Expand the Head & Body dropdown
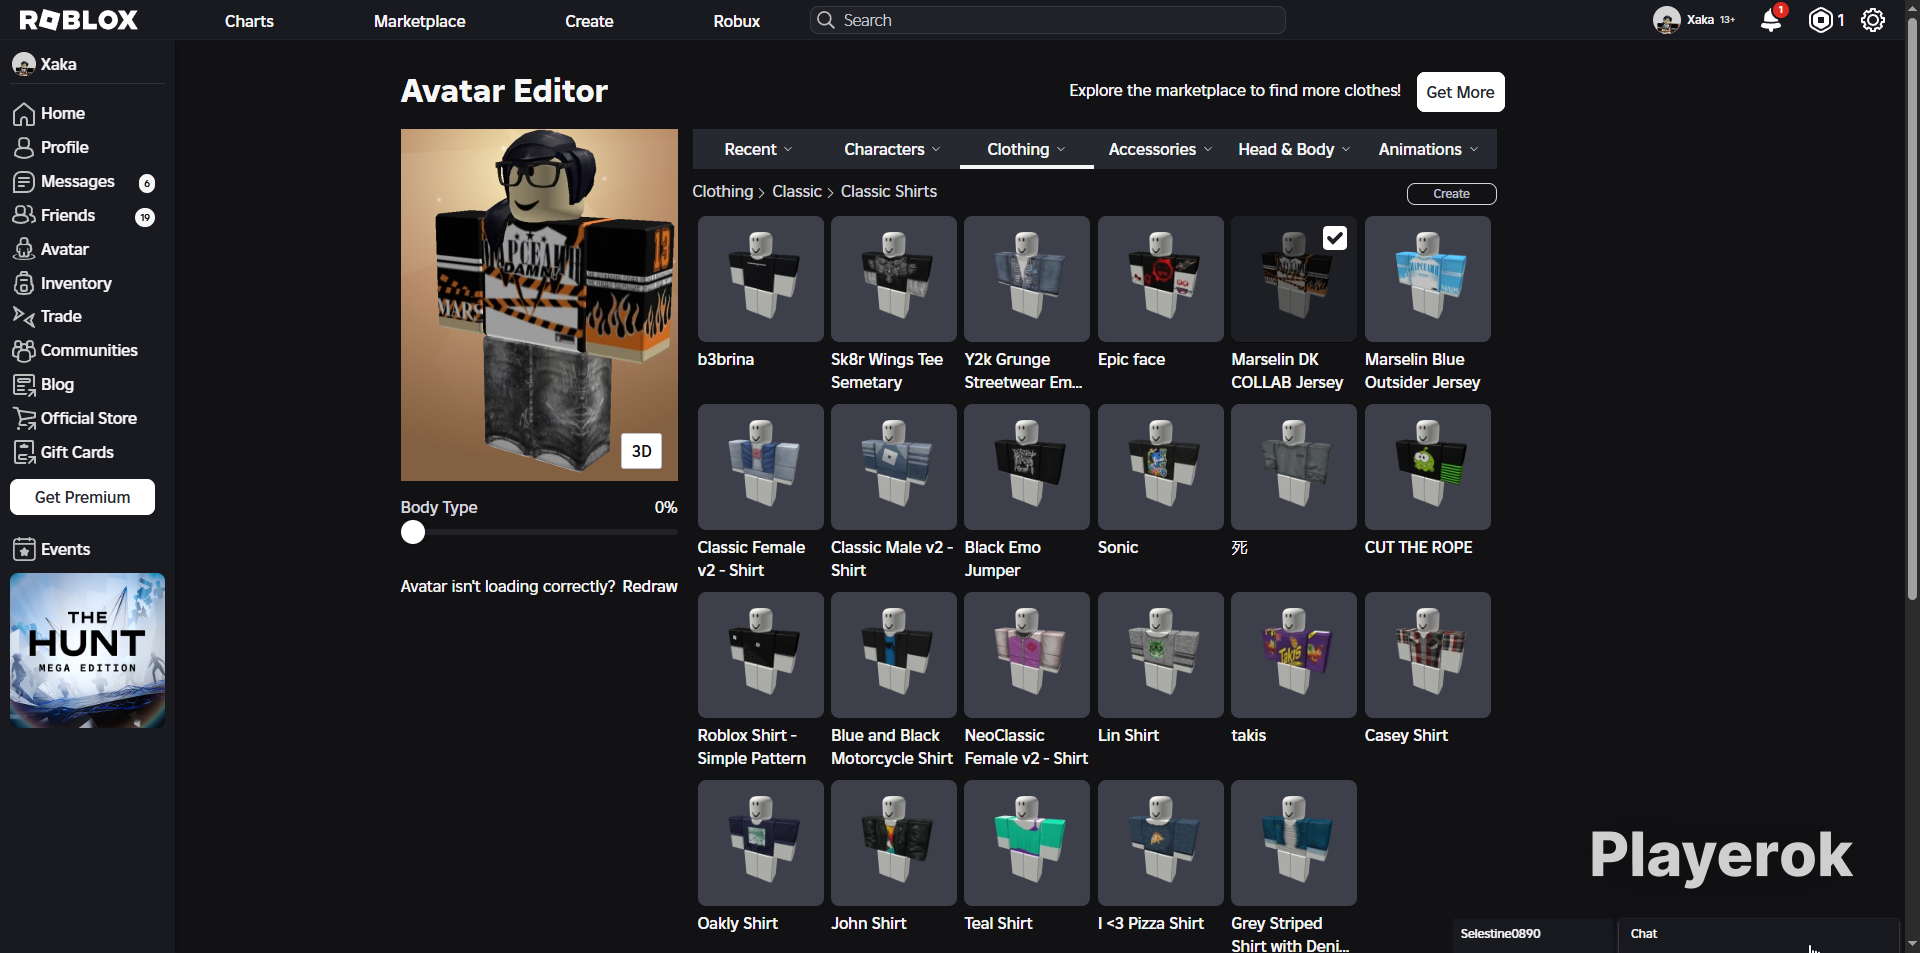The height and width of the screenshot is (953, 1920). click(x=1294, y=149)
